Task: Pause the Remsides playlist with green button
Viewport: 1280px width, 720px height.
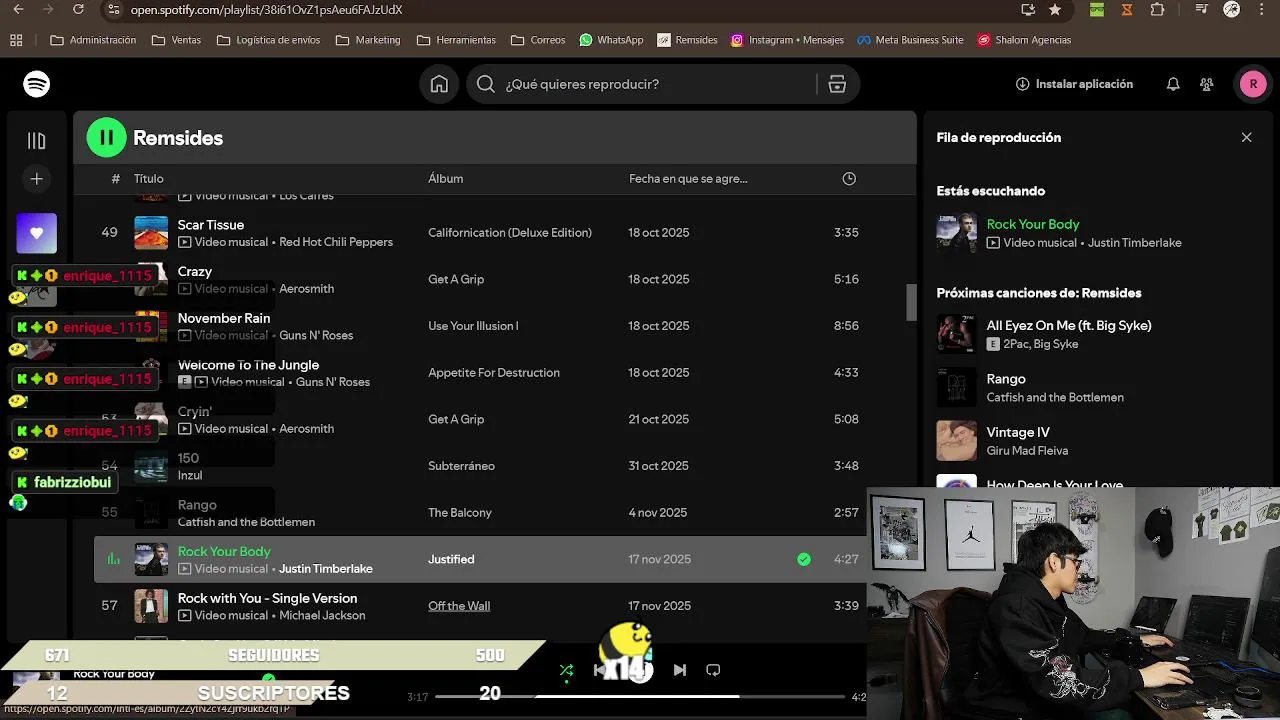Action: click(x=106, y=138)
